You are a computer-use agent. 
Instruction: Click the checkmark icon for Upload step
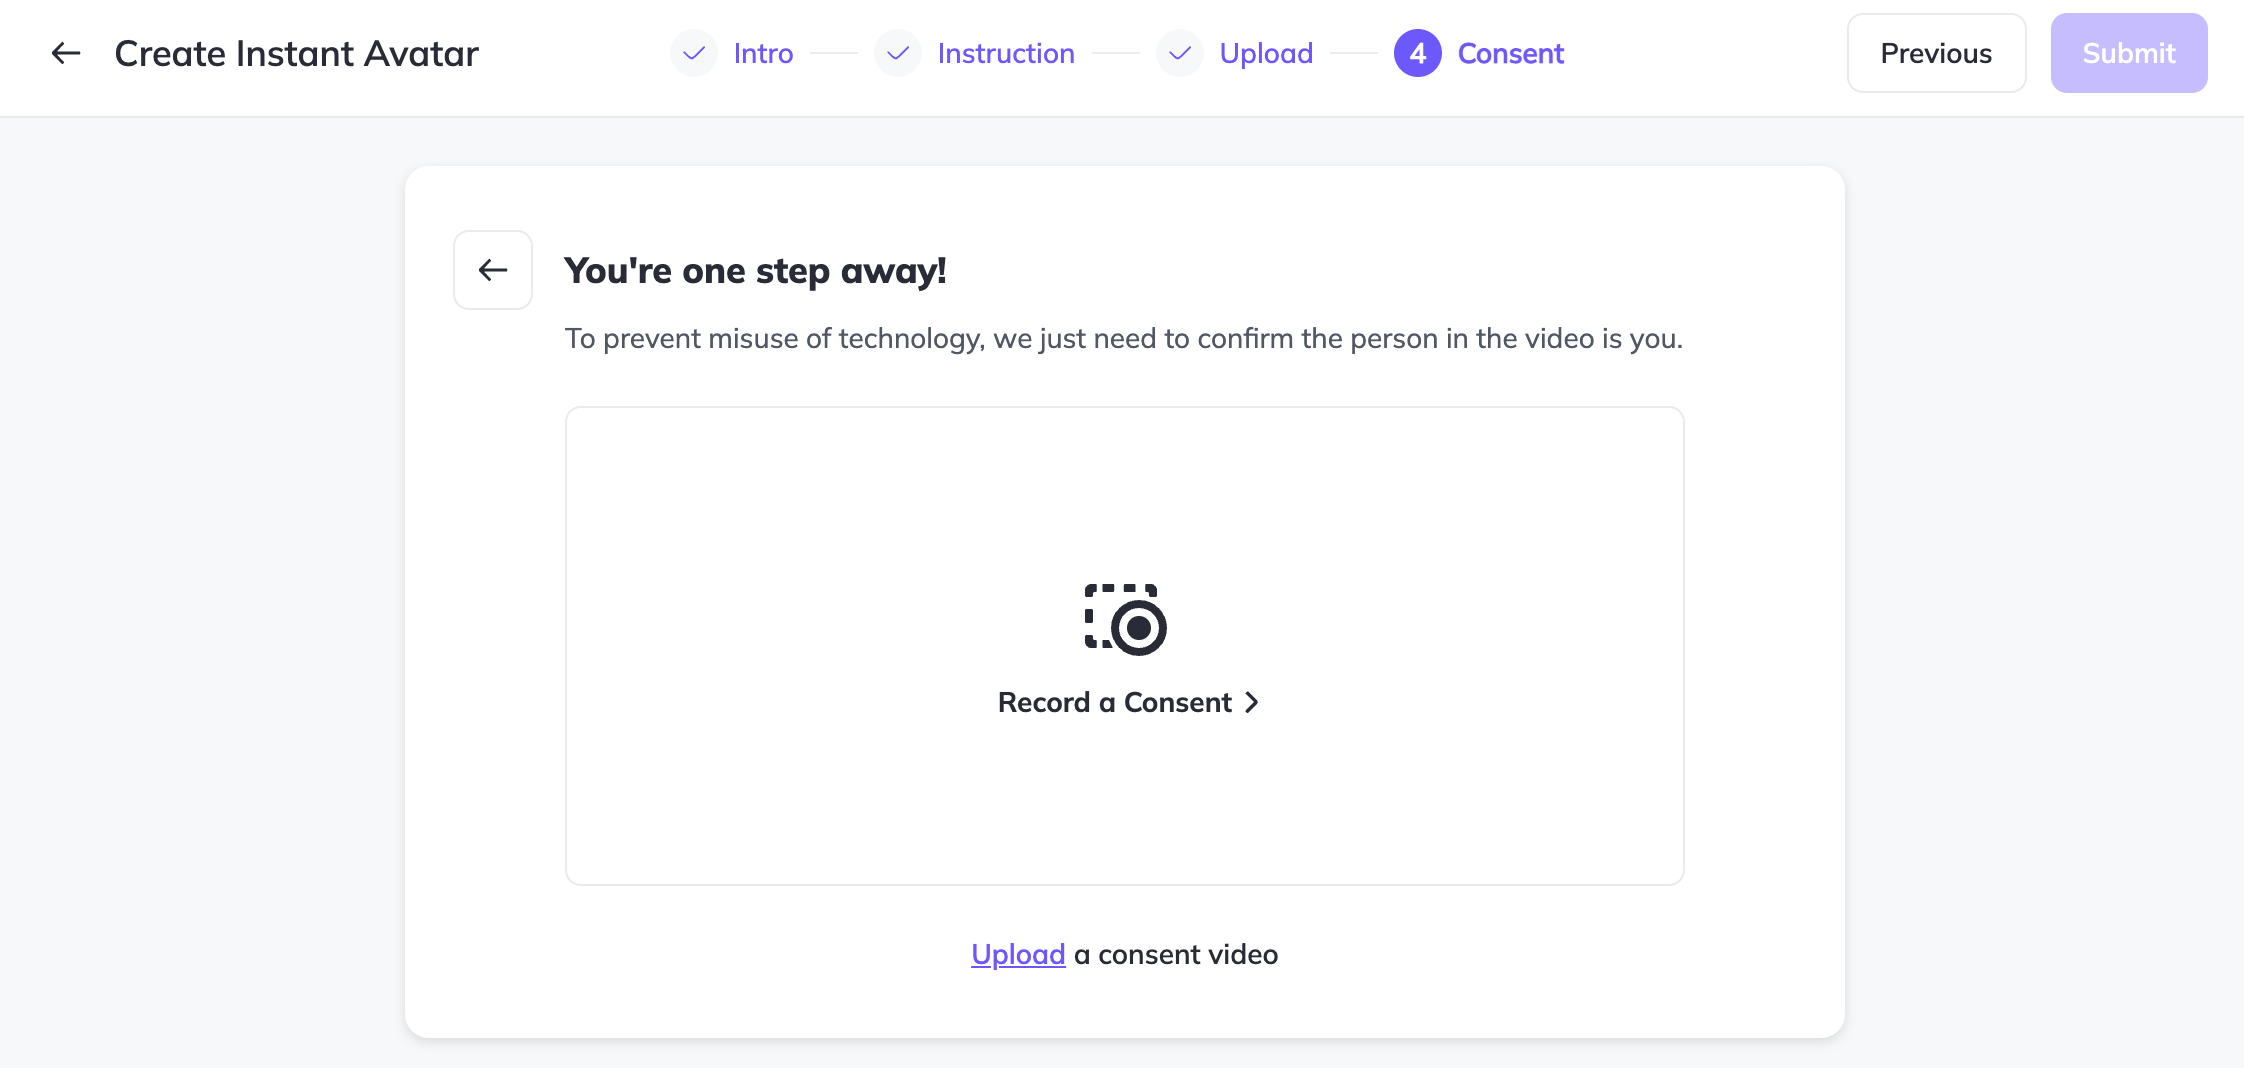pos(1179,53)
